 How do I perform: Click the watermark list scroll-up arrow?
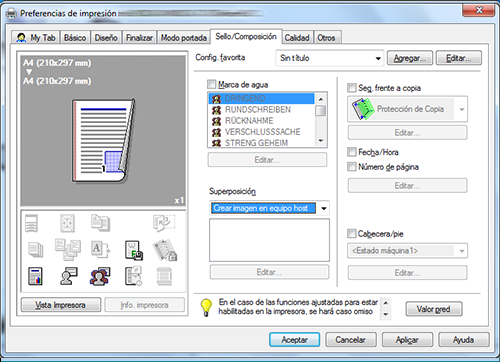[x=321, y=99]
